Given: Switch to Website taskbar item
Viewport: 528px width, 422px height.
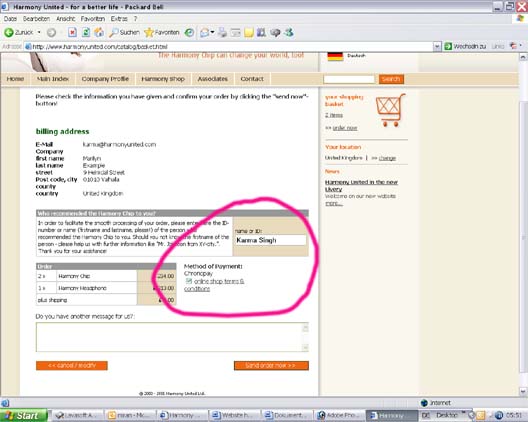Looking at the screenshot, I should coord(234,416).
